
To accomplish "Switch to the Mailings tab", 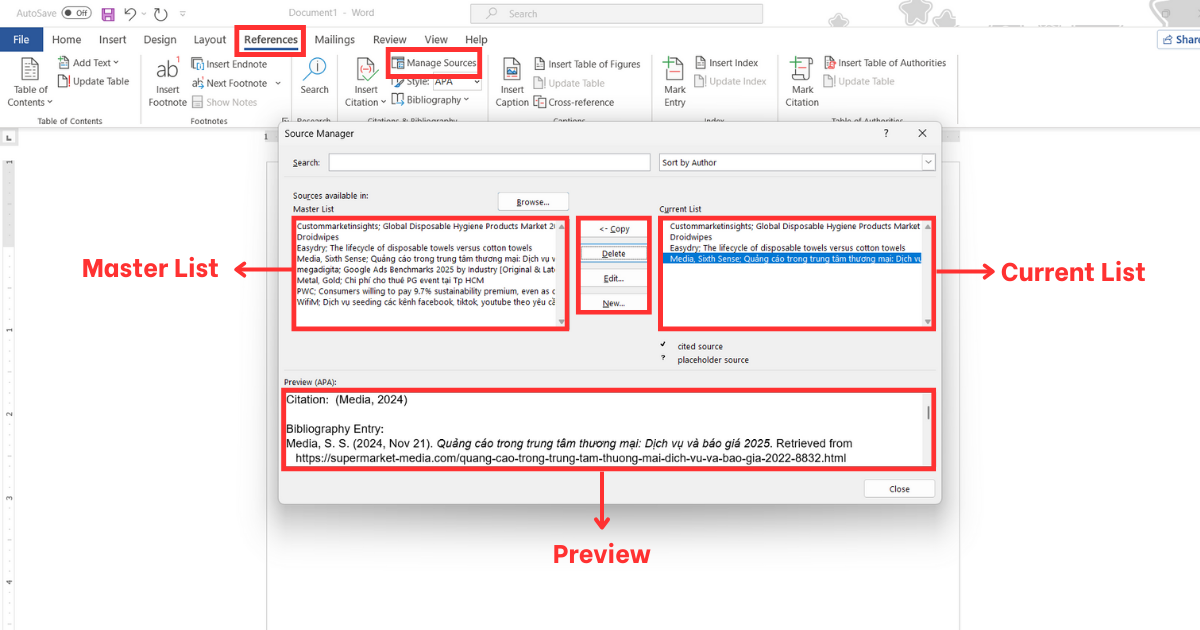I will [x=334, y=40].
